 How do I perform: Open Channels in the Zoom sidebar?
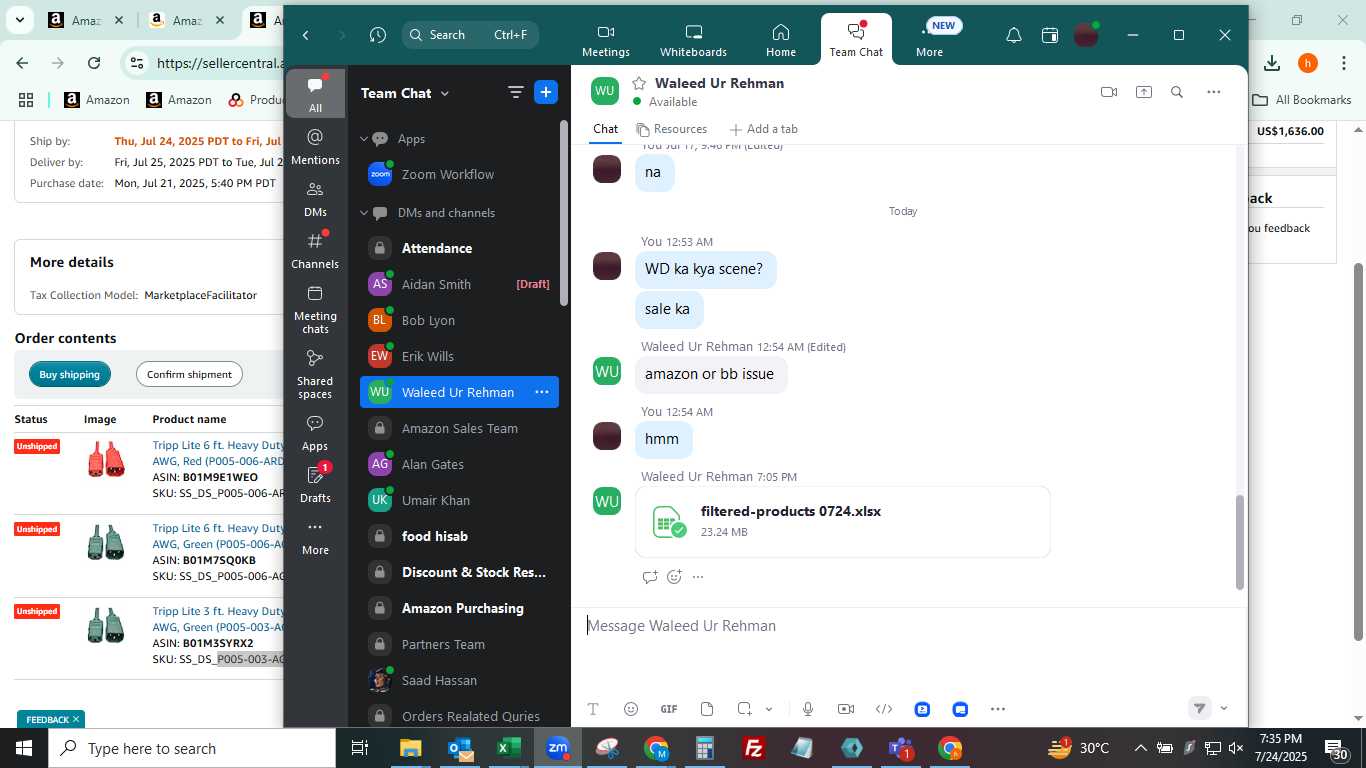315,250
